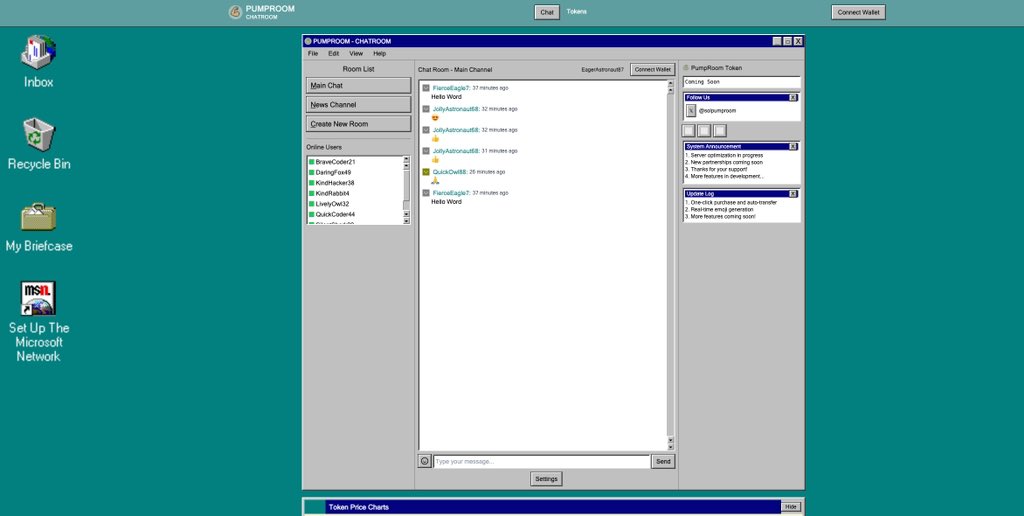This screenshot has width=1024, height=516.
Task: Click 'Server optimization in progress' announcement
Action: (724, 155)
